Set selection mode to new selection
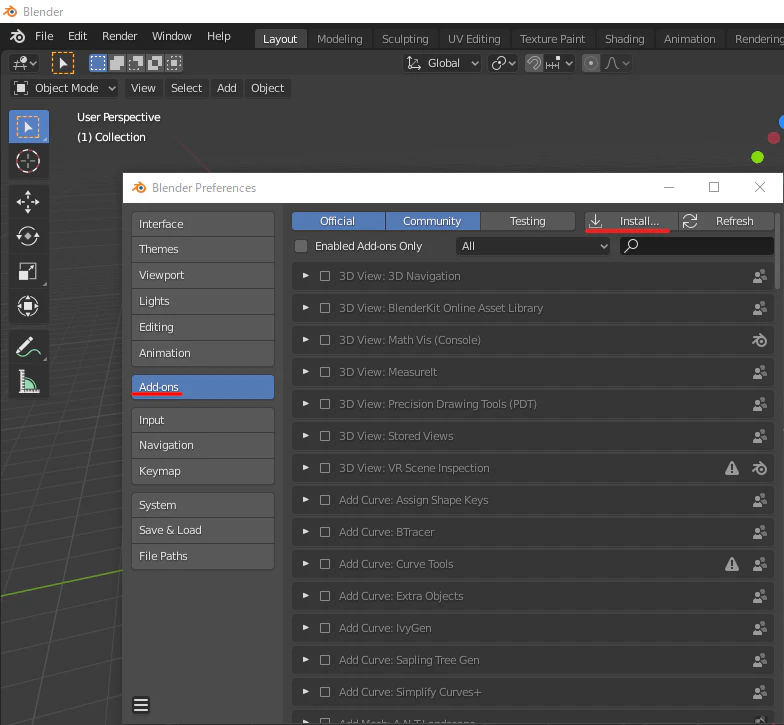 (98, 63)
